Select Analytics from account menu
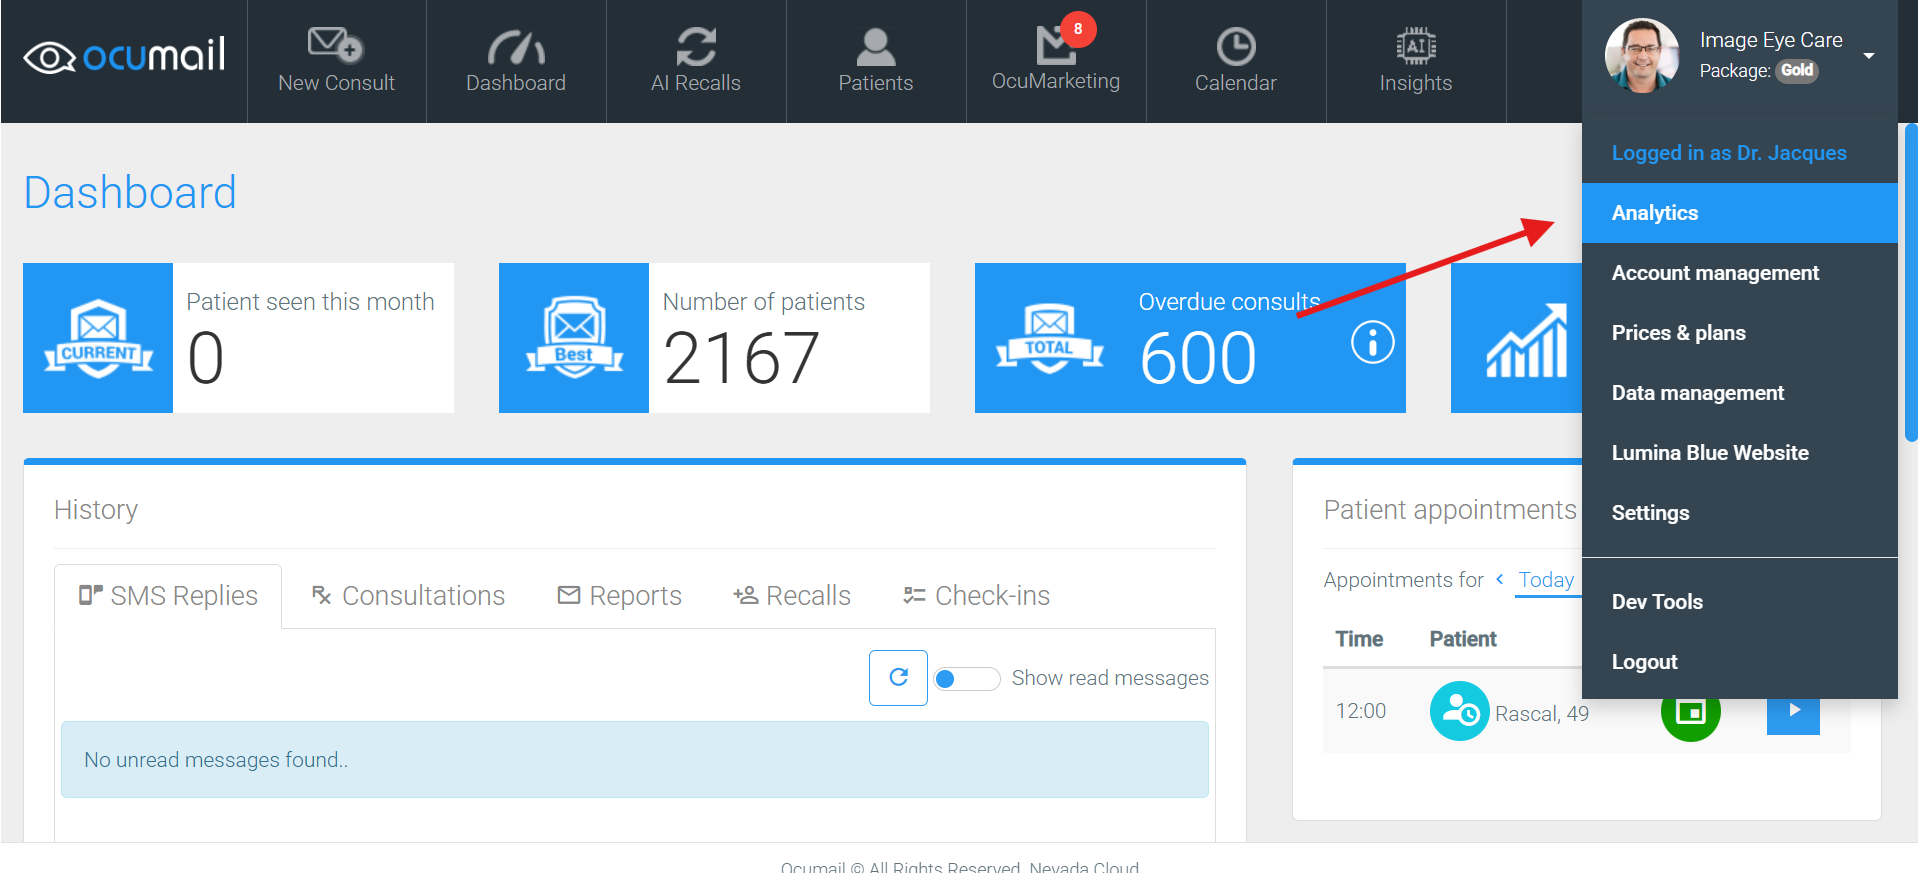Viewport: 1918px width, 873px height. tap(1740, 213)
